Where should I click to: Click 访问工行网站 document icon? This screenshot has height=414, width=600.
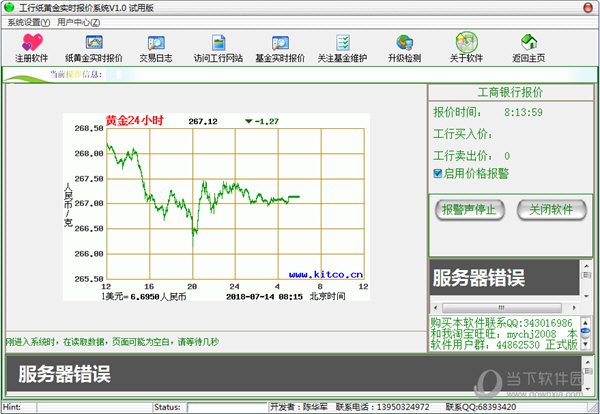click(x=218, y=42)
